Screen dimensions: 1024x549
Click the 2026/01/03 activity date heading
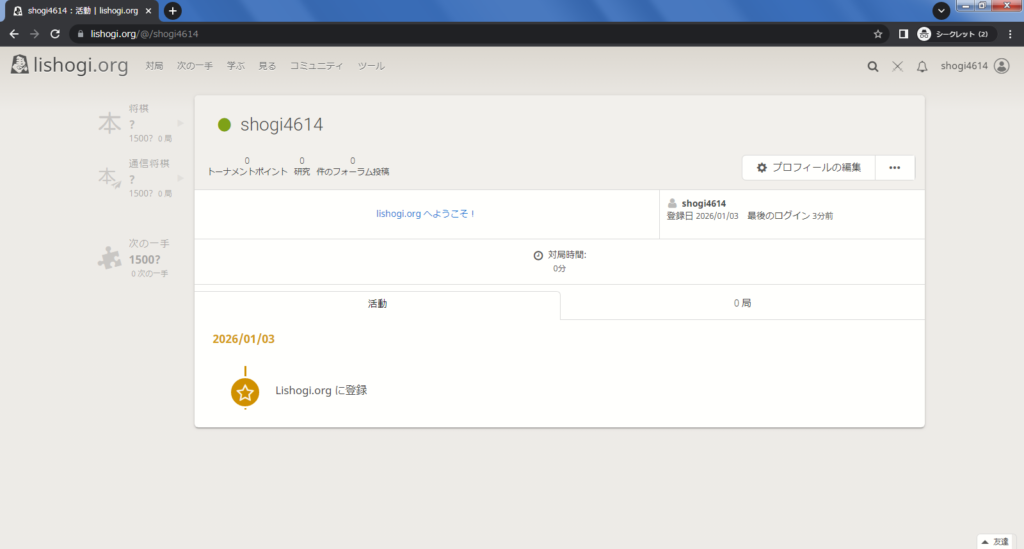click(244, 339)
